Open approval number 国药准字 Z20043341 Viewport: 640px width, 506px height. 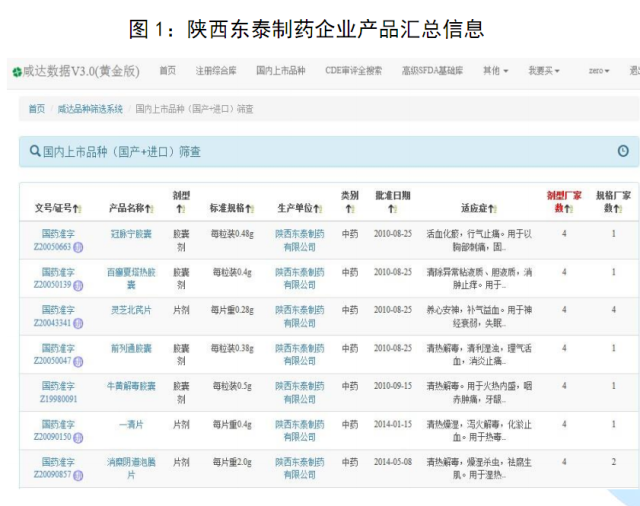click(58, 317)
